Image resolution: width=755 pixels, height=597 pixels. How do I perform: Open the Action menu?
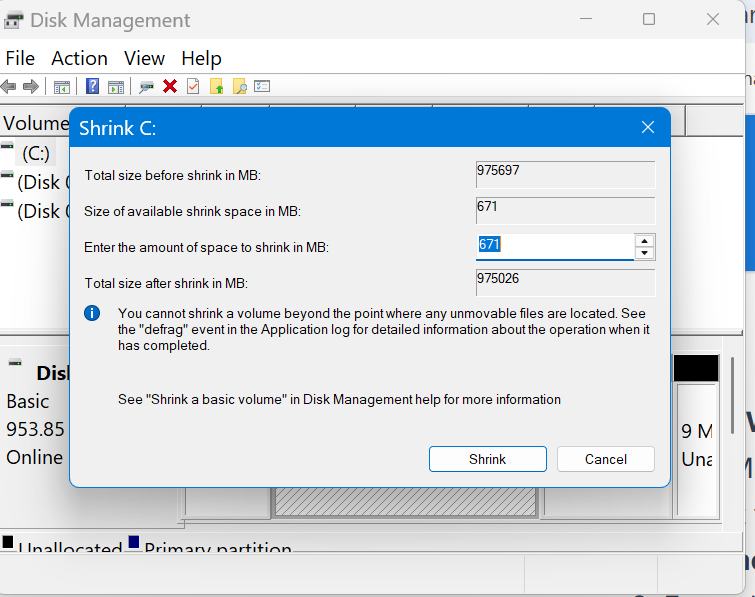(x=79, y=58)
